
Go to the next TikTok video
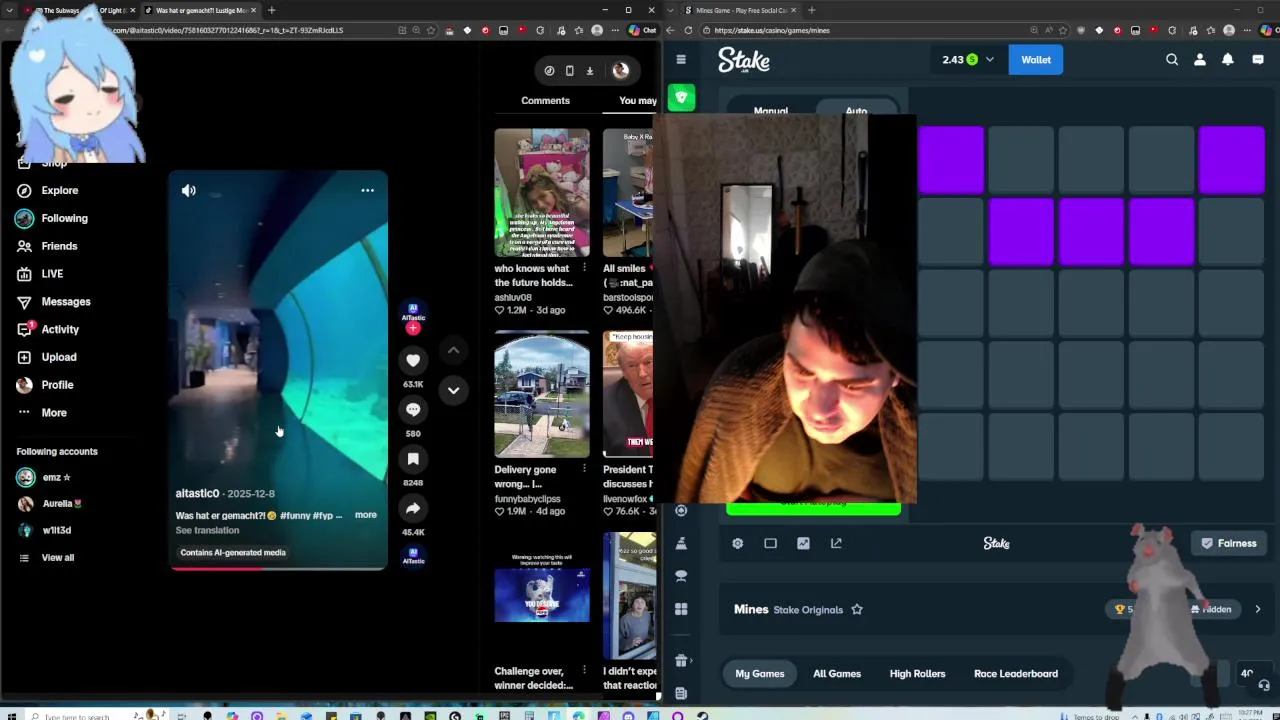[453, 390]
